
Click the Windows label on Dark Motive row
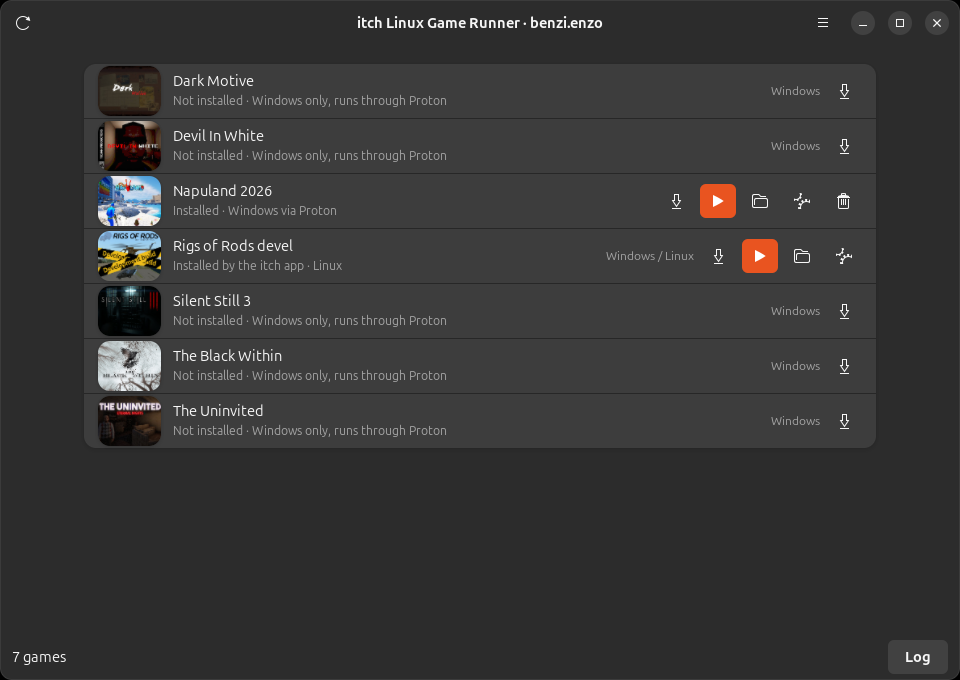coord(795,91)
